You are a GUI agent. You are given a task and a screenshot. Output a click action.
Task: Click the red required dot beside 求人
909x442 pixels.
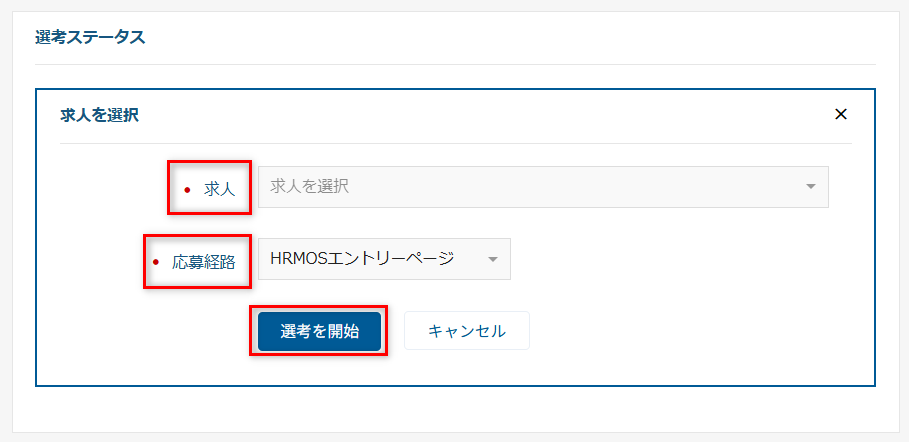186,188
